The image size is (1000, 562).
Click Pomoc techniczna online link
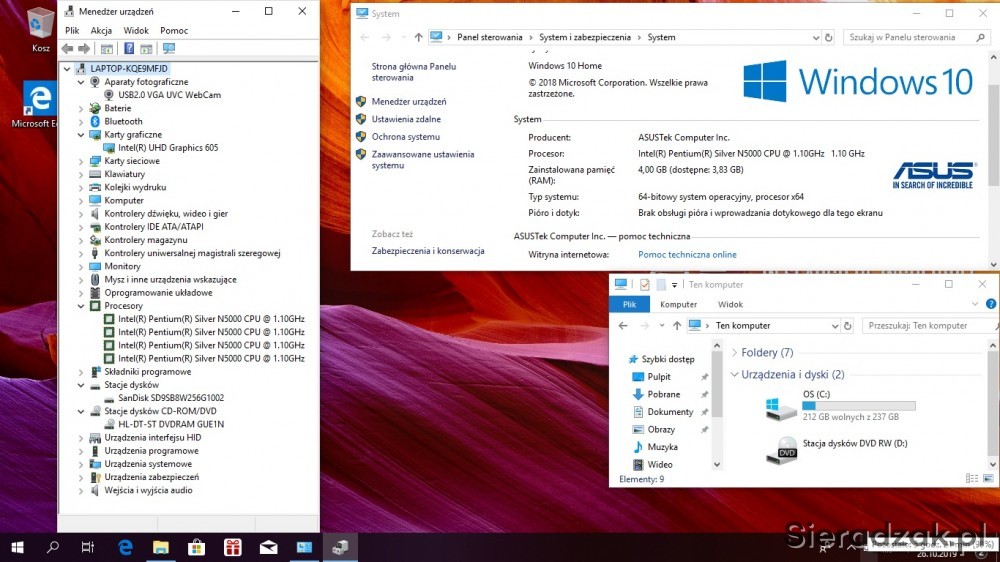click(687, 255)
